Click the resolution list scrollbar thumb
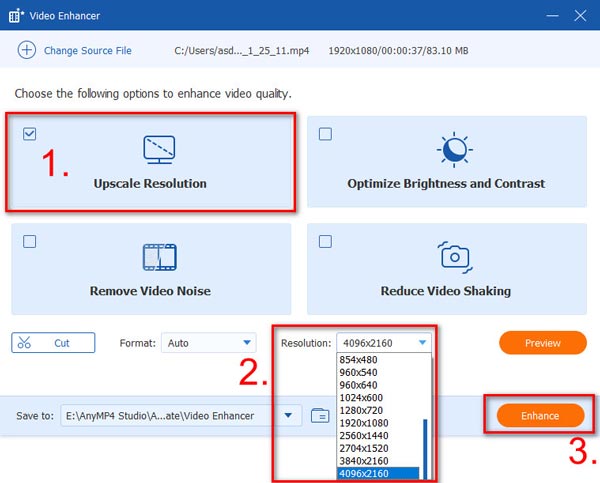Viewport: 600px width, 483px height. (425, 449)
